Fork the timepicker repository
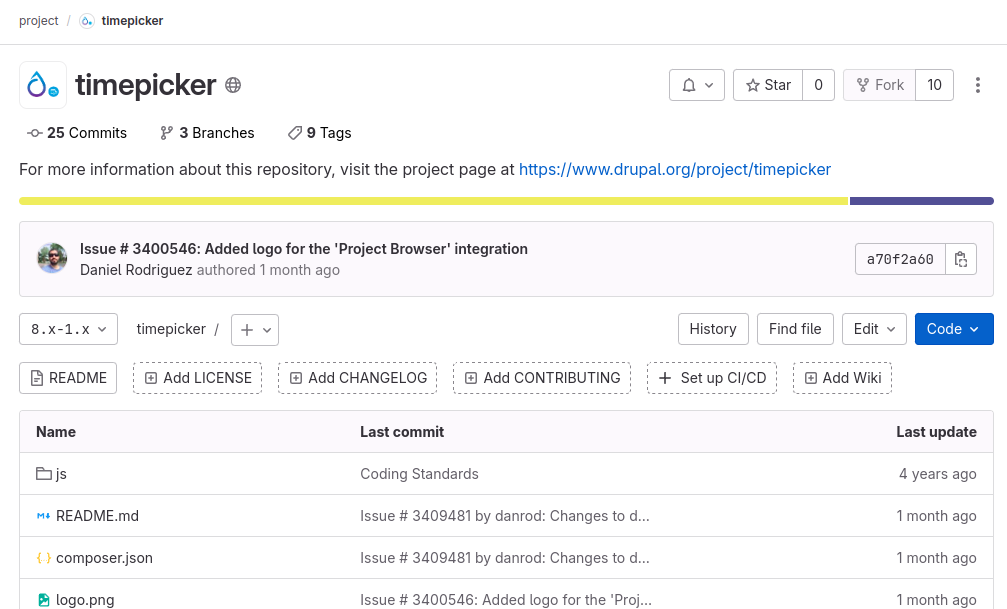1007x609 pixels. (879, 85)
